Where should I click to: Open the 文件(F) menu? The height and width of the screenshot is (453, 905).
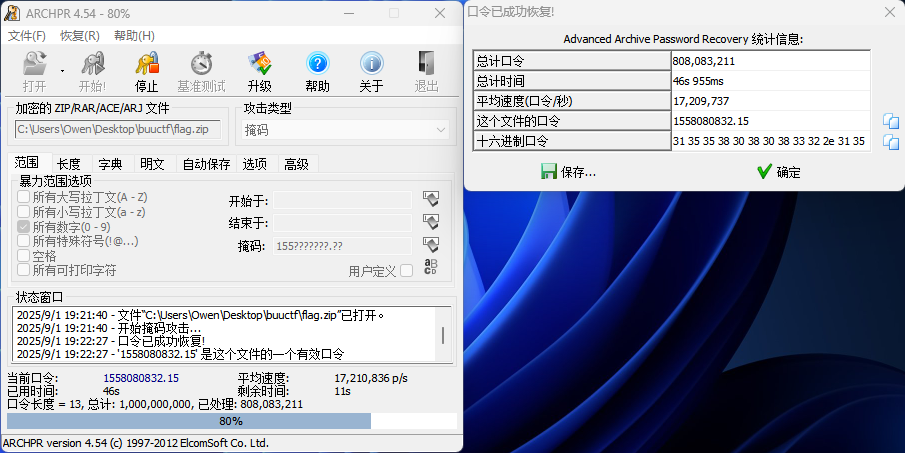[x=27, y=36]
